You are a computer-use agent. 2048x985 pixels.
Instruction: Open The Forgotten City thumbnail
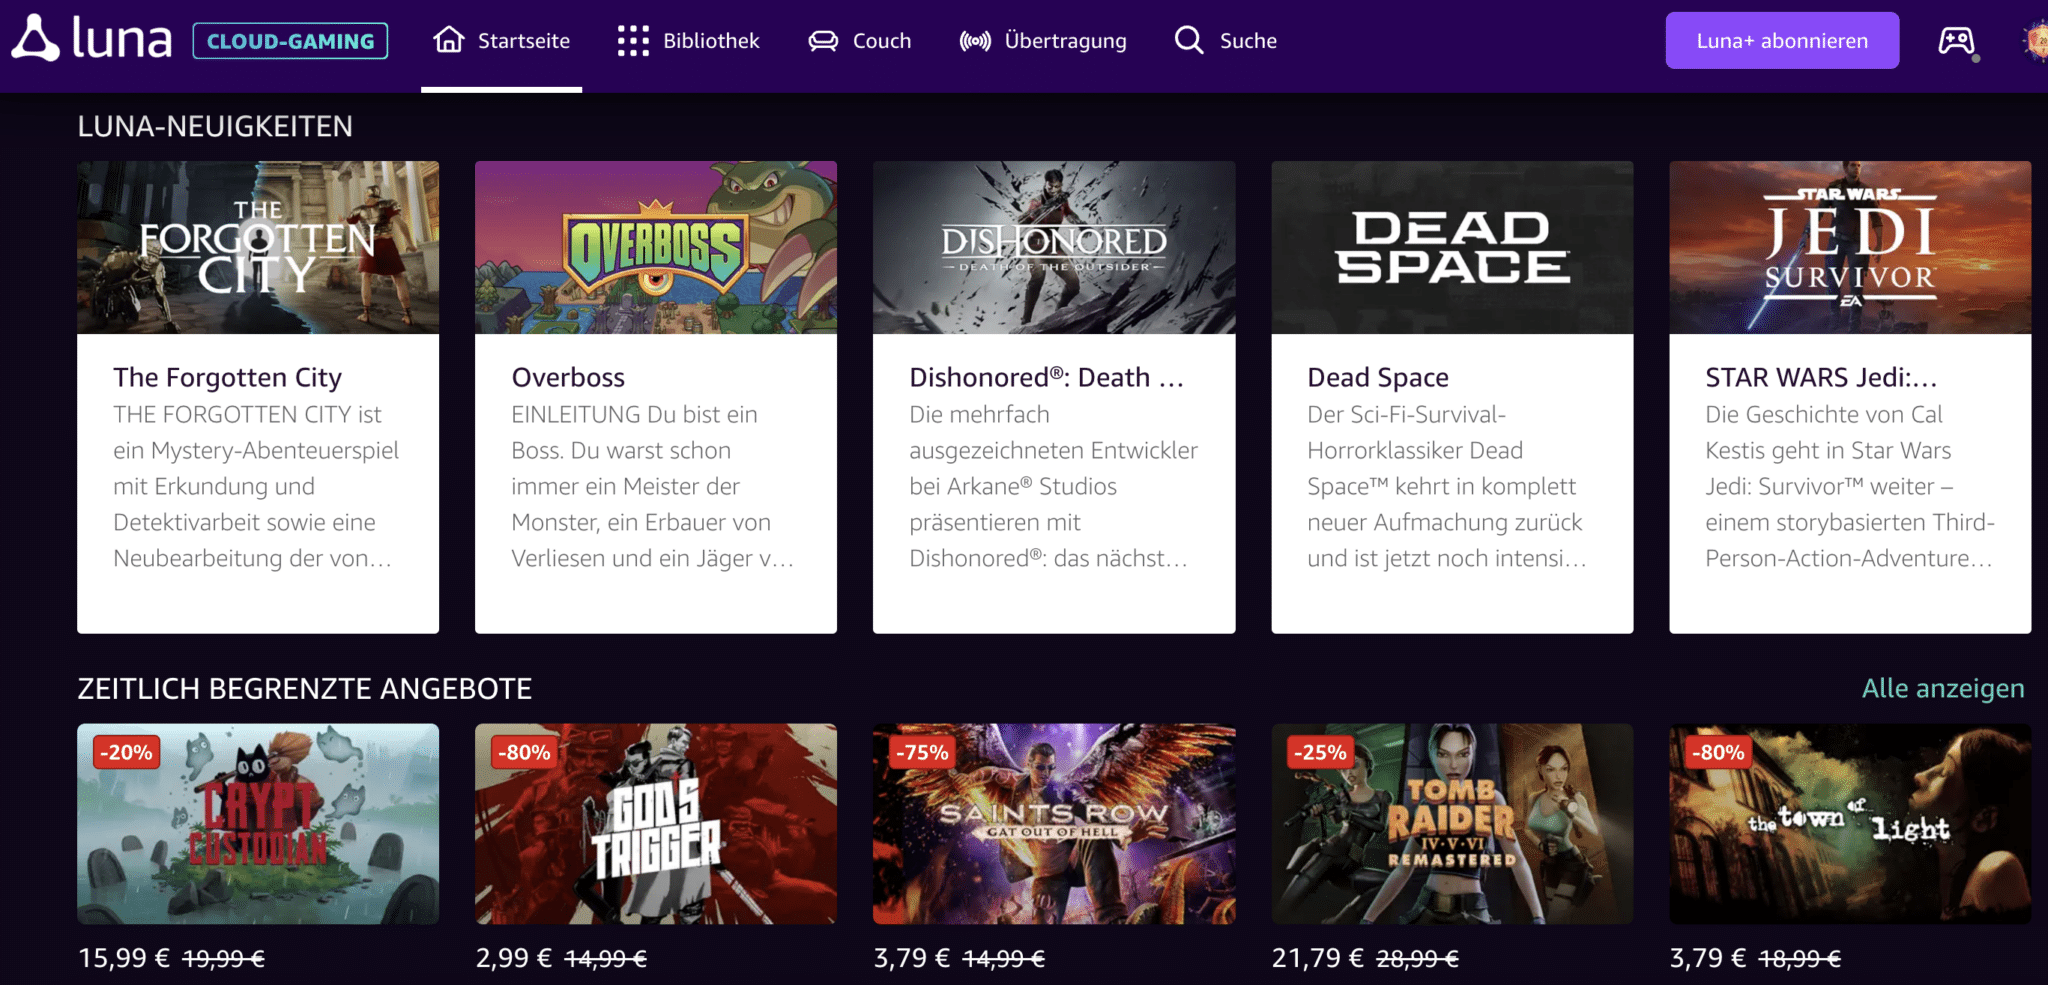coord(258,247)
